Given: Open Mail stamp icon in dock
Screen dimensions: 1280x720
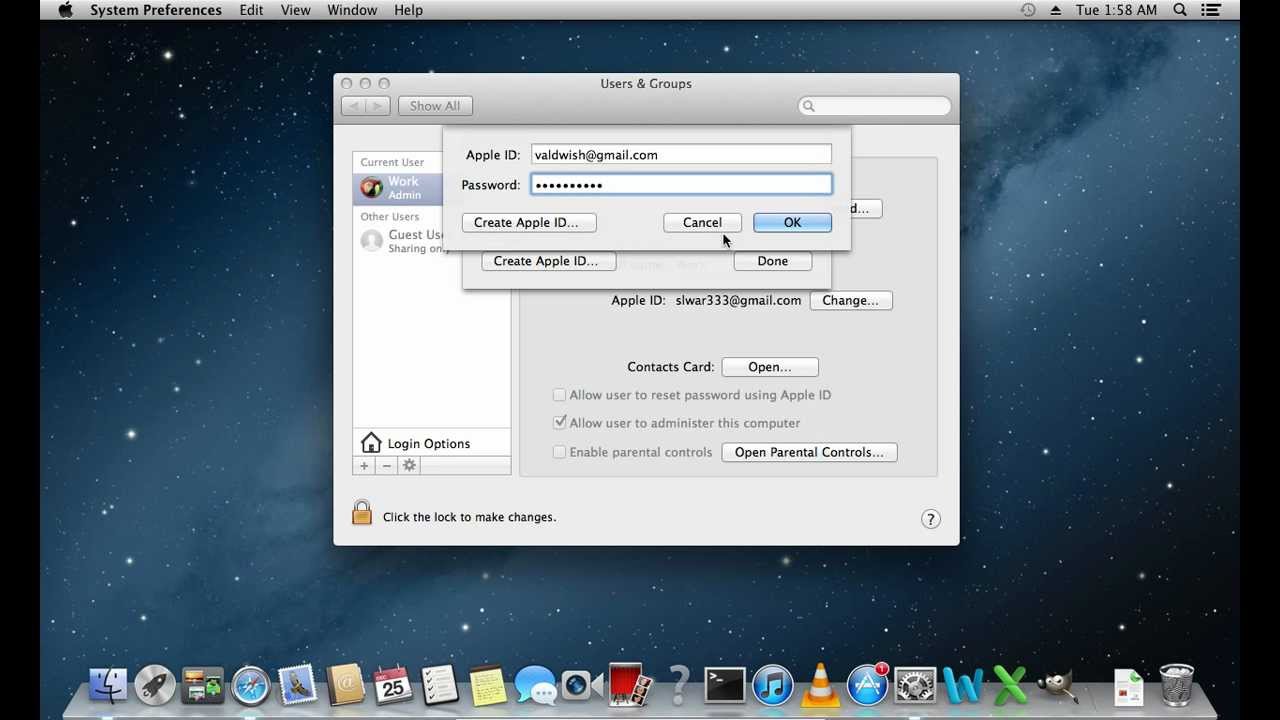Looking at the screenshot, I should click(298, 686).
